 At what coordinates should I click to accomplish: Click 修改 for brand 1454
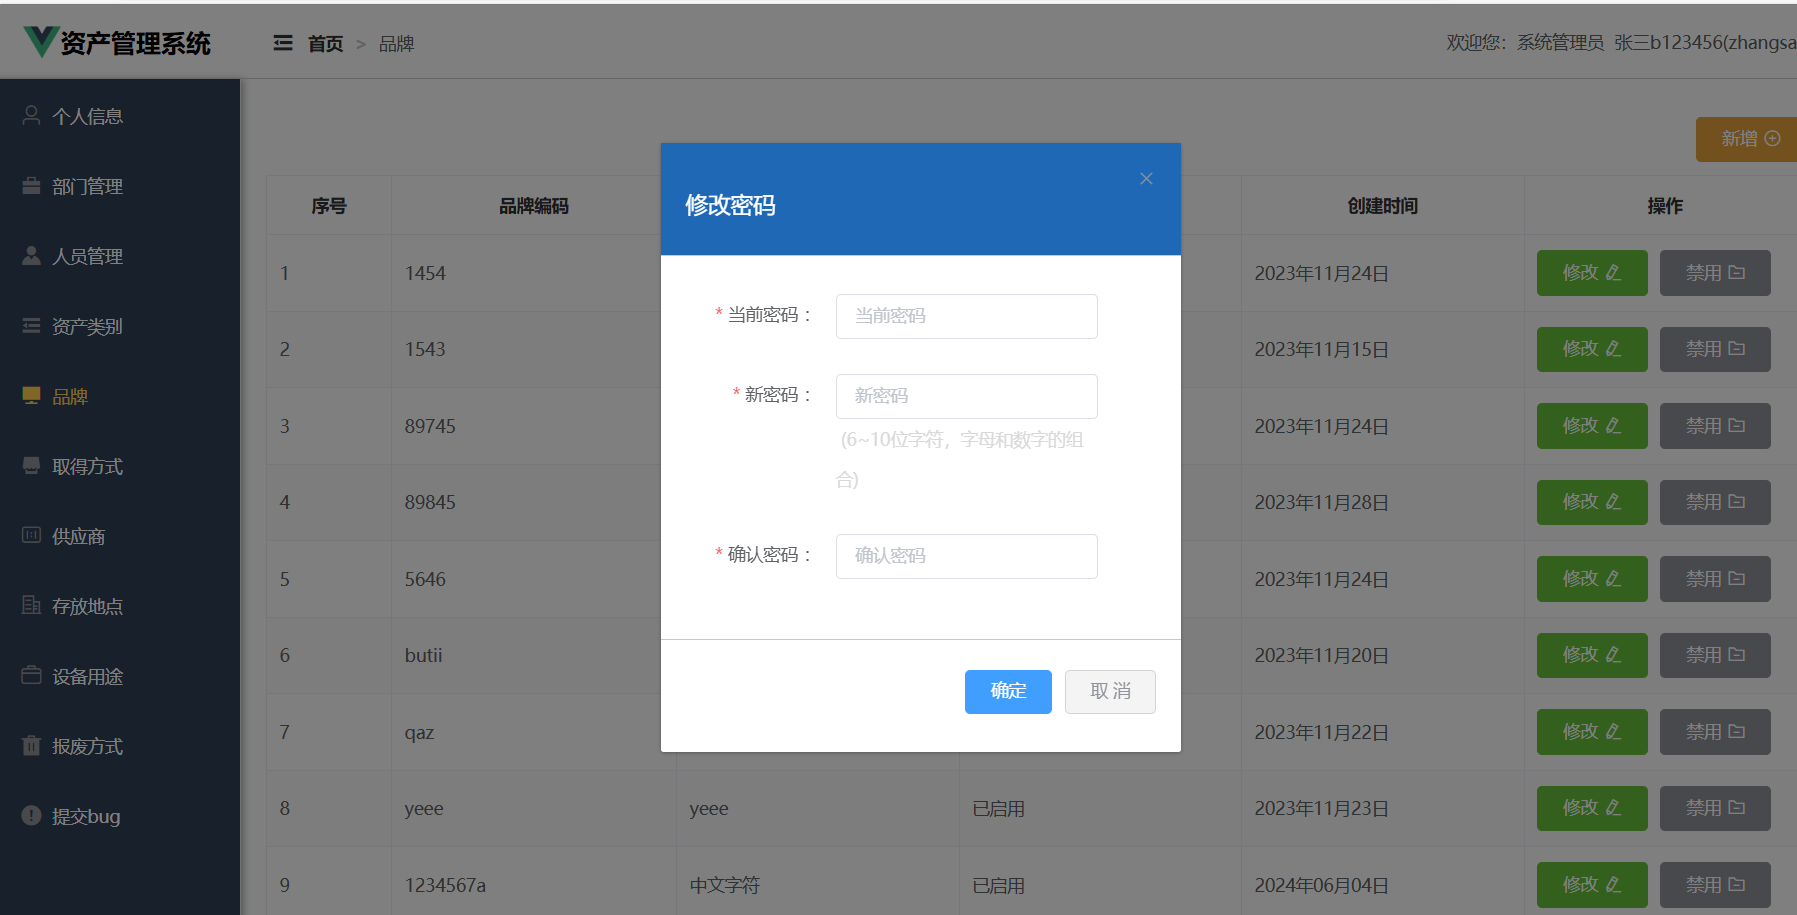pyautogui.click(x=1592, y=273)
